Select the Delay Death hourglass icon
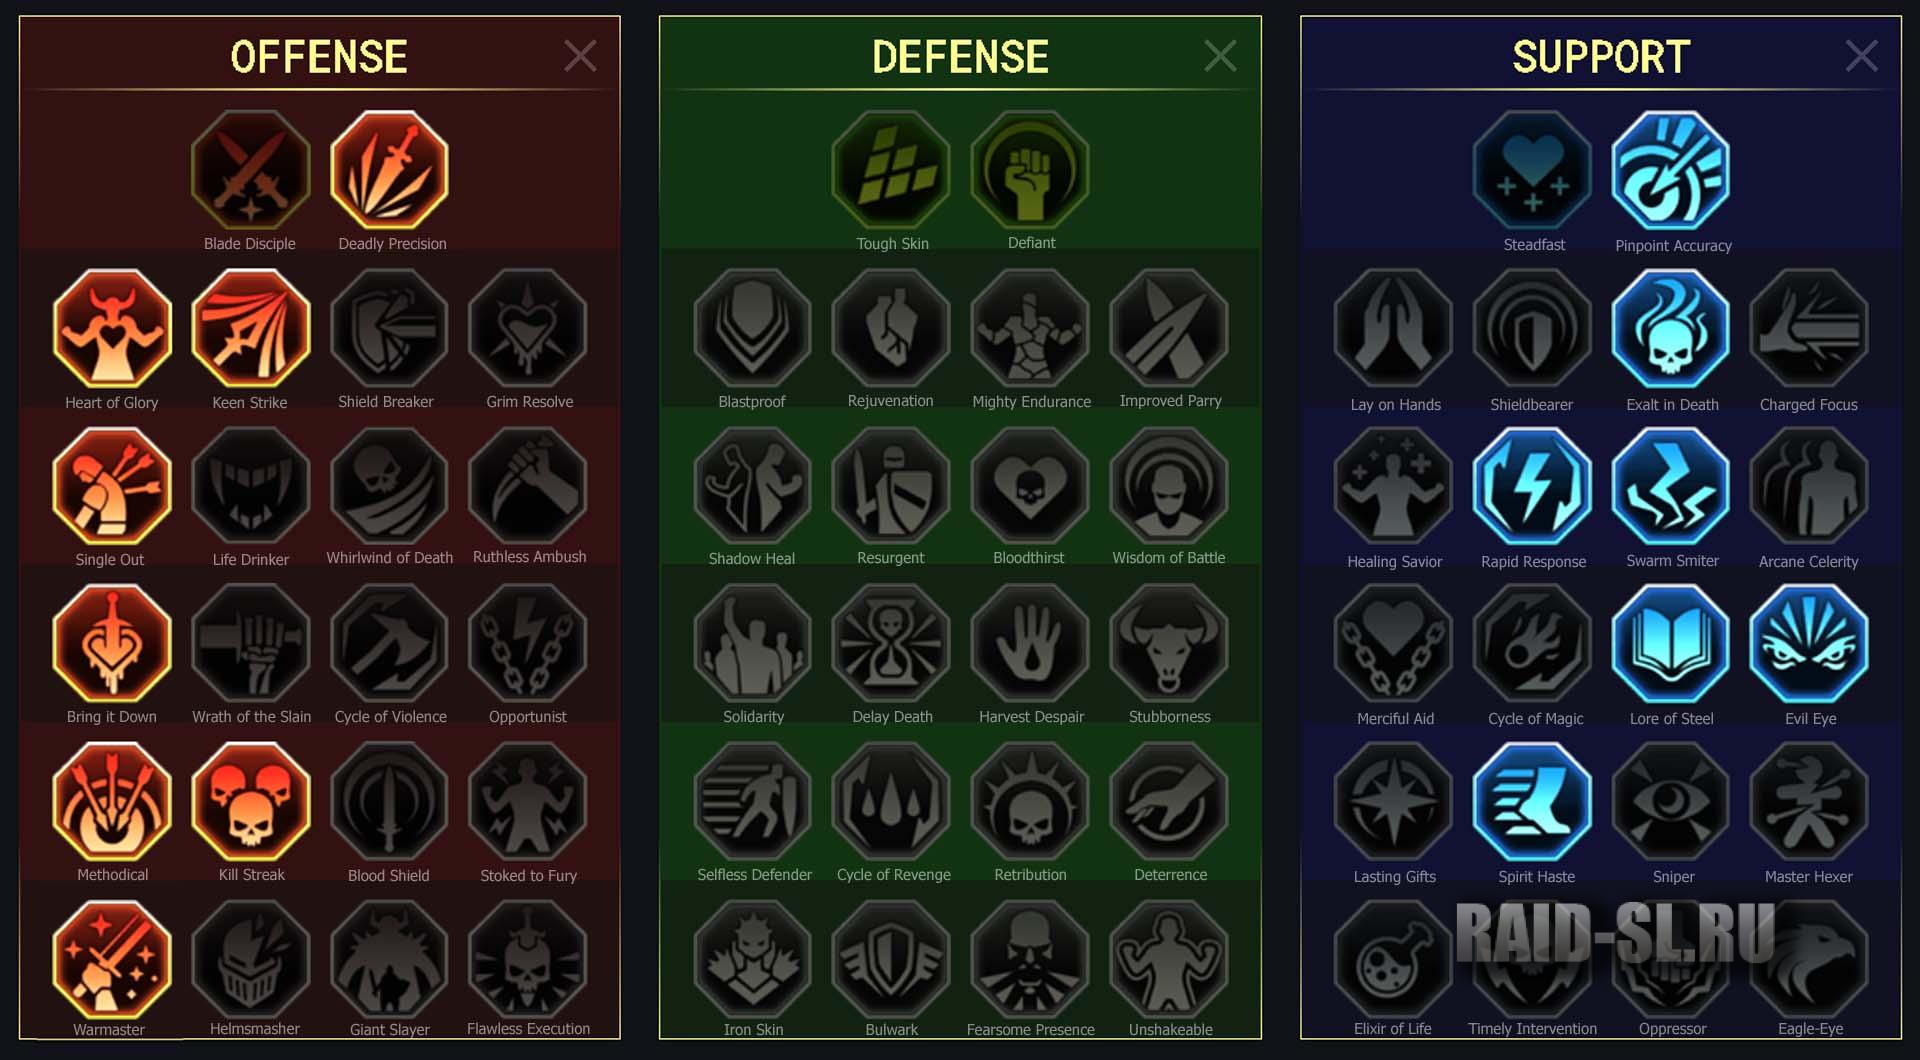The width and height of the screenshot is (1920, 1060). pos(891,644)
